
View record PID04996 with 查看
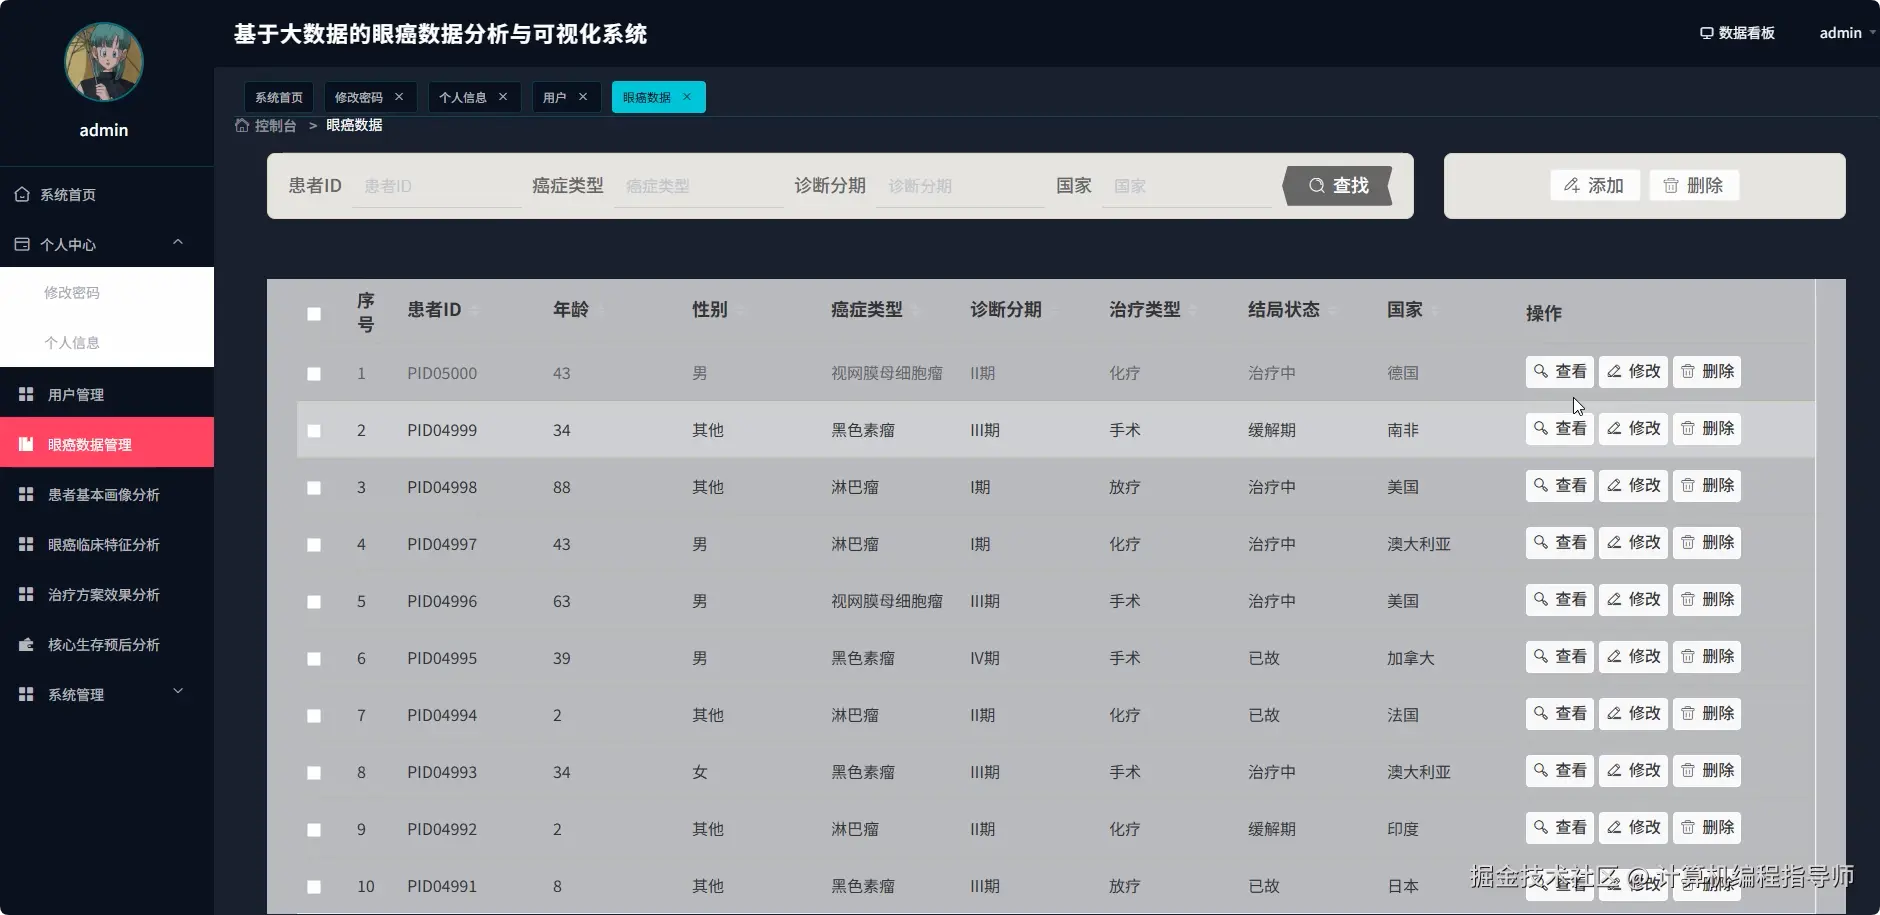[x=1560, y=599]
